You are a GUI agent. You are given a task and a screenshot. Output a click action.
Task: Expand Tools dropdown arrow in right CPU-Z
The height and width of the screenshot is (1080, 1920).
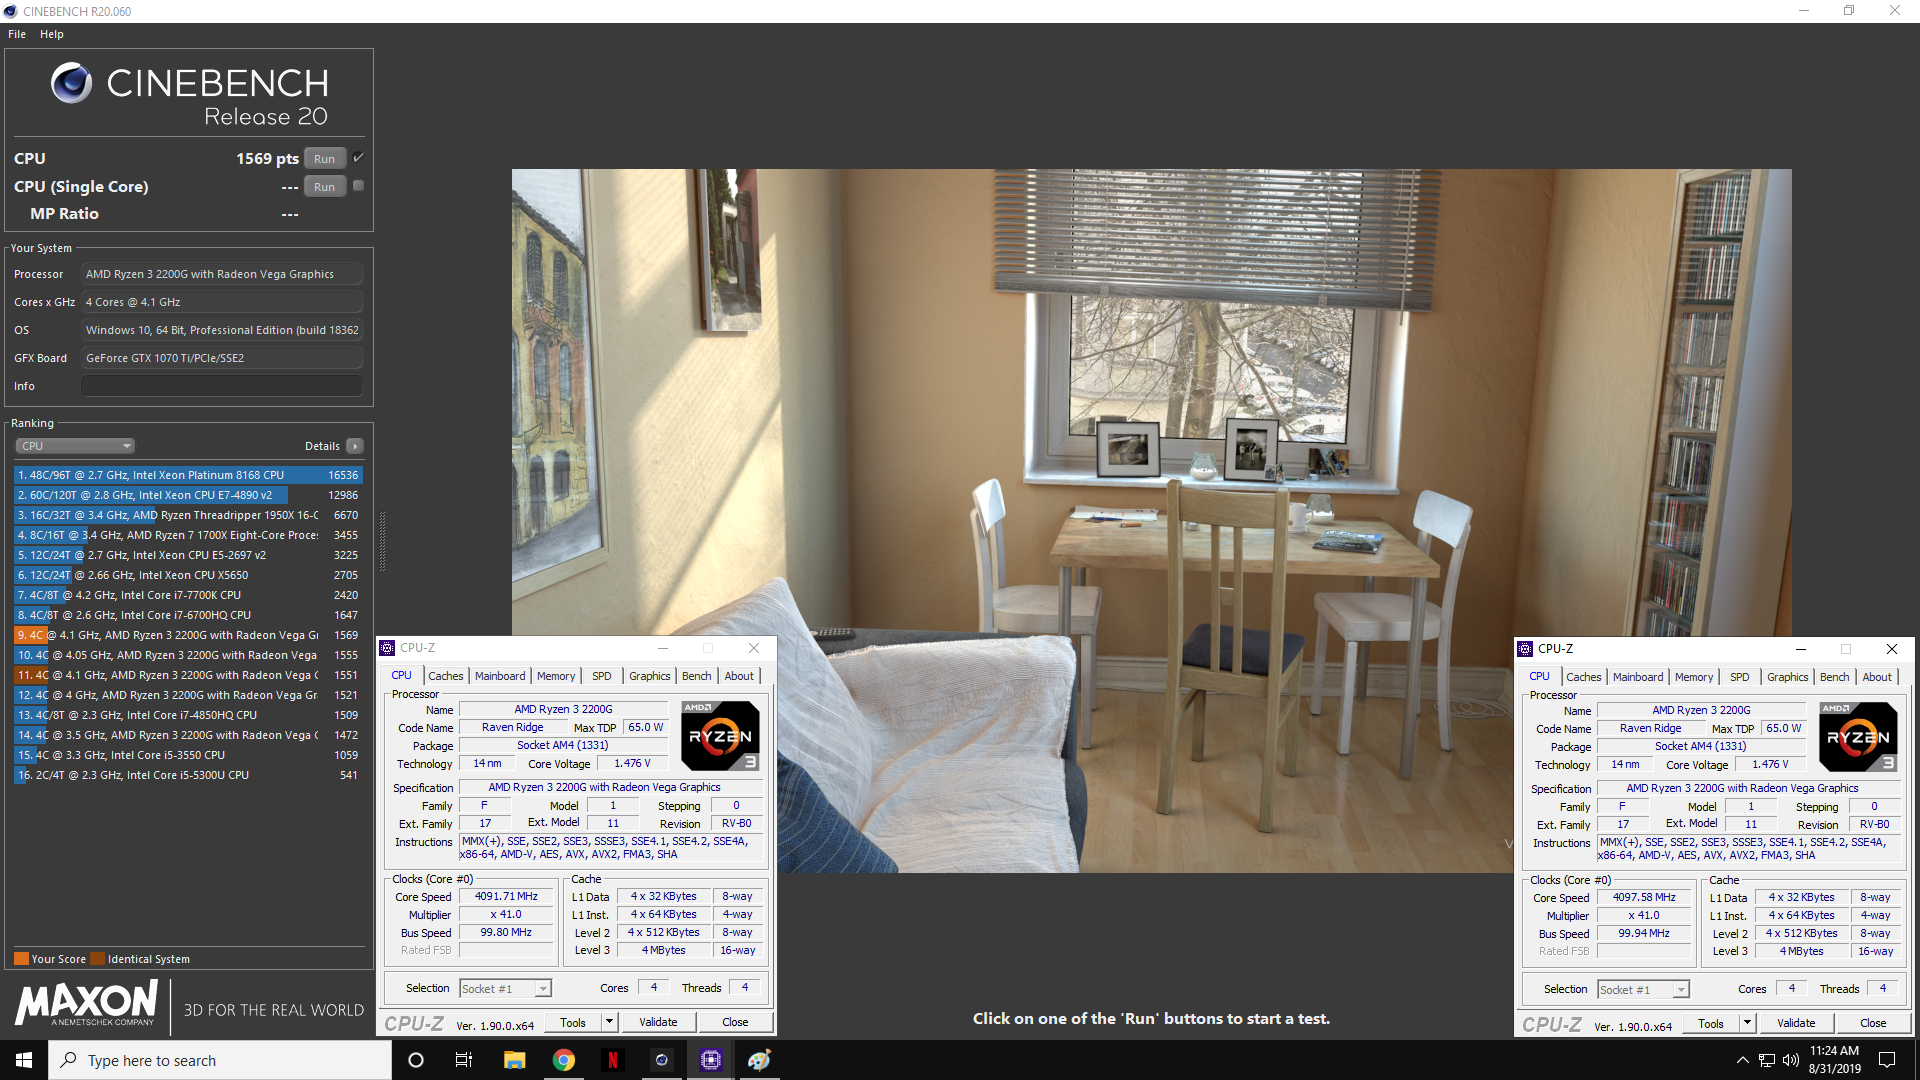tap(1747, 1023)
